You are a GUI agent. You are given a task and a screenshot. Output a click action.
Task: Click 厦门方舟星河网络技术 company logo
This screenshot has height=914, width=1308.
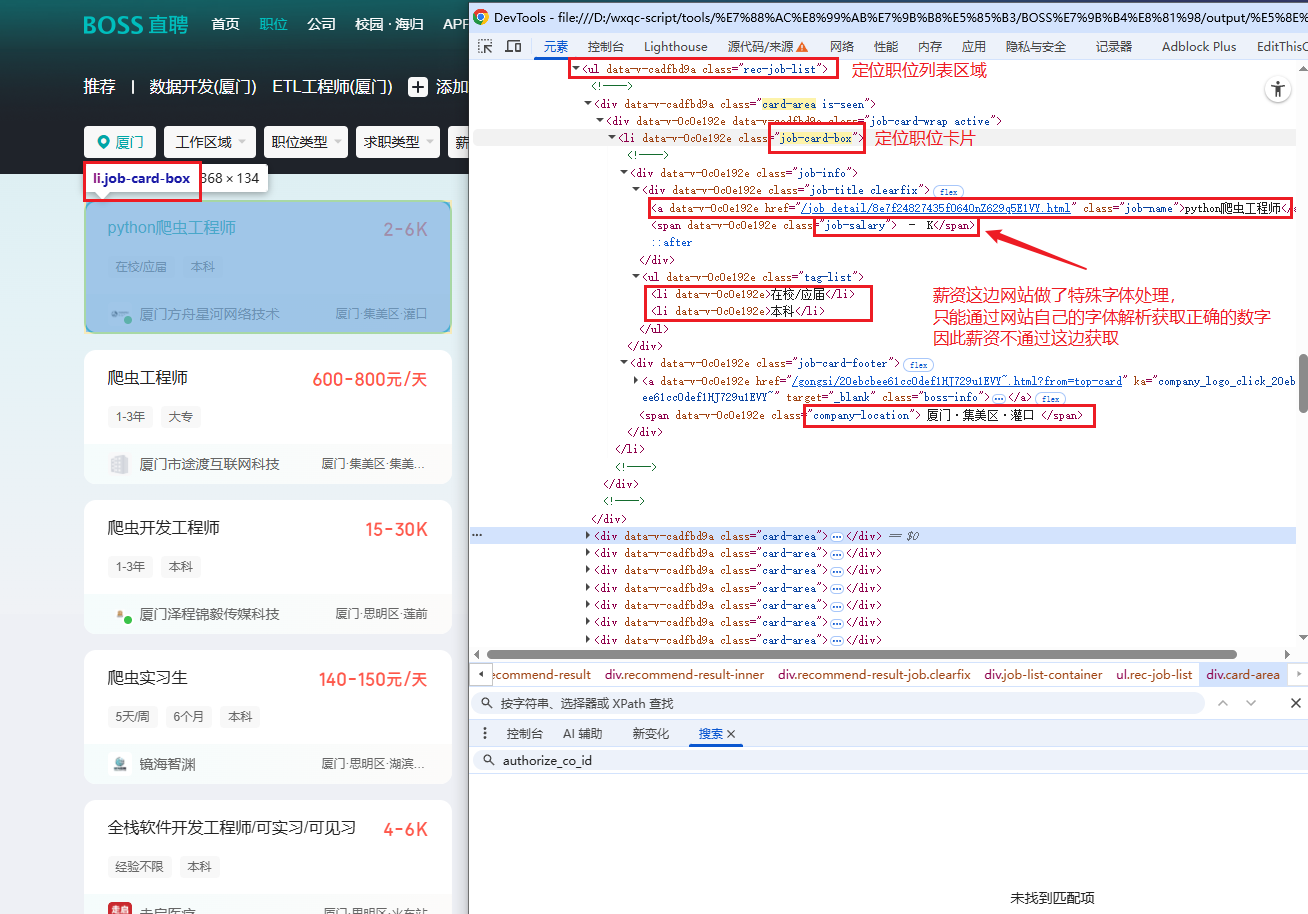coord(122,314)
